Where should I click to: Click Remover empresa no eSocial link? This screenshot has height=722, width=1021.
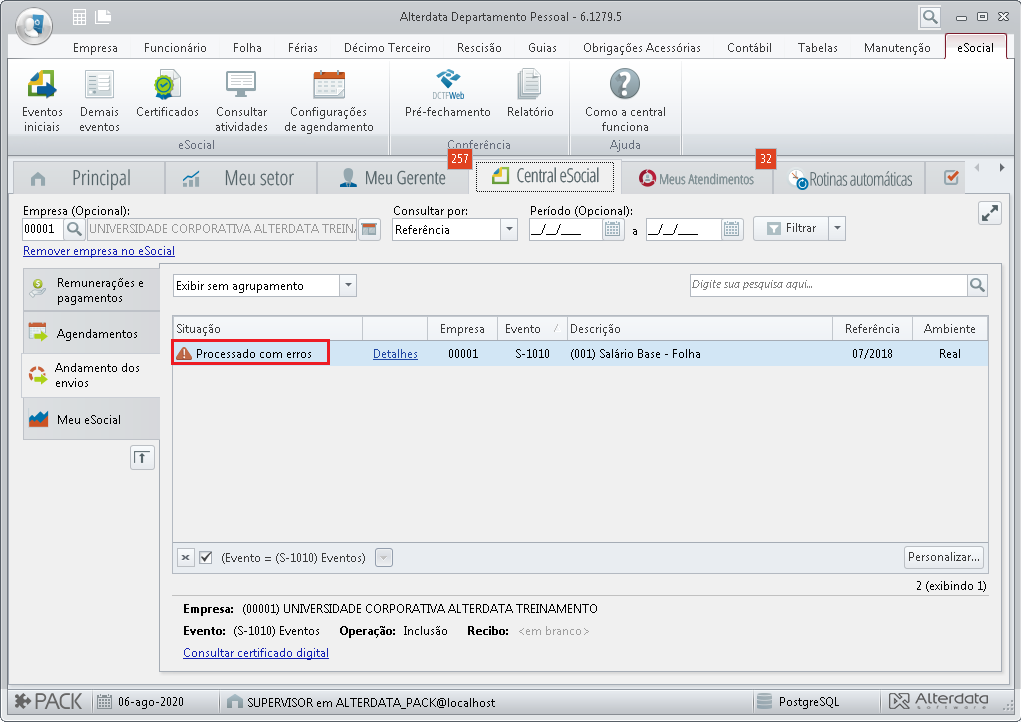pyautogui.click(x=99, y=251)
